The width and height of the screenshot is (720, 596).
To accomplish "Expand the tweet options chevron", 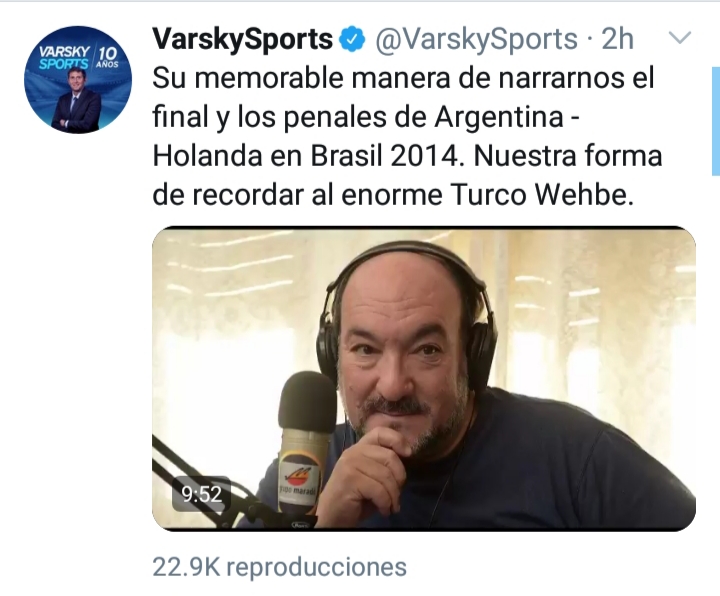I will 680,38.
